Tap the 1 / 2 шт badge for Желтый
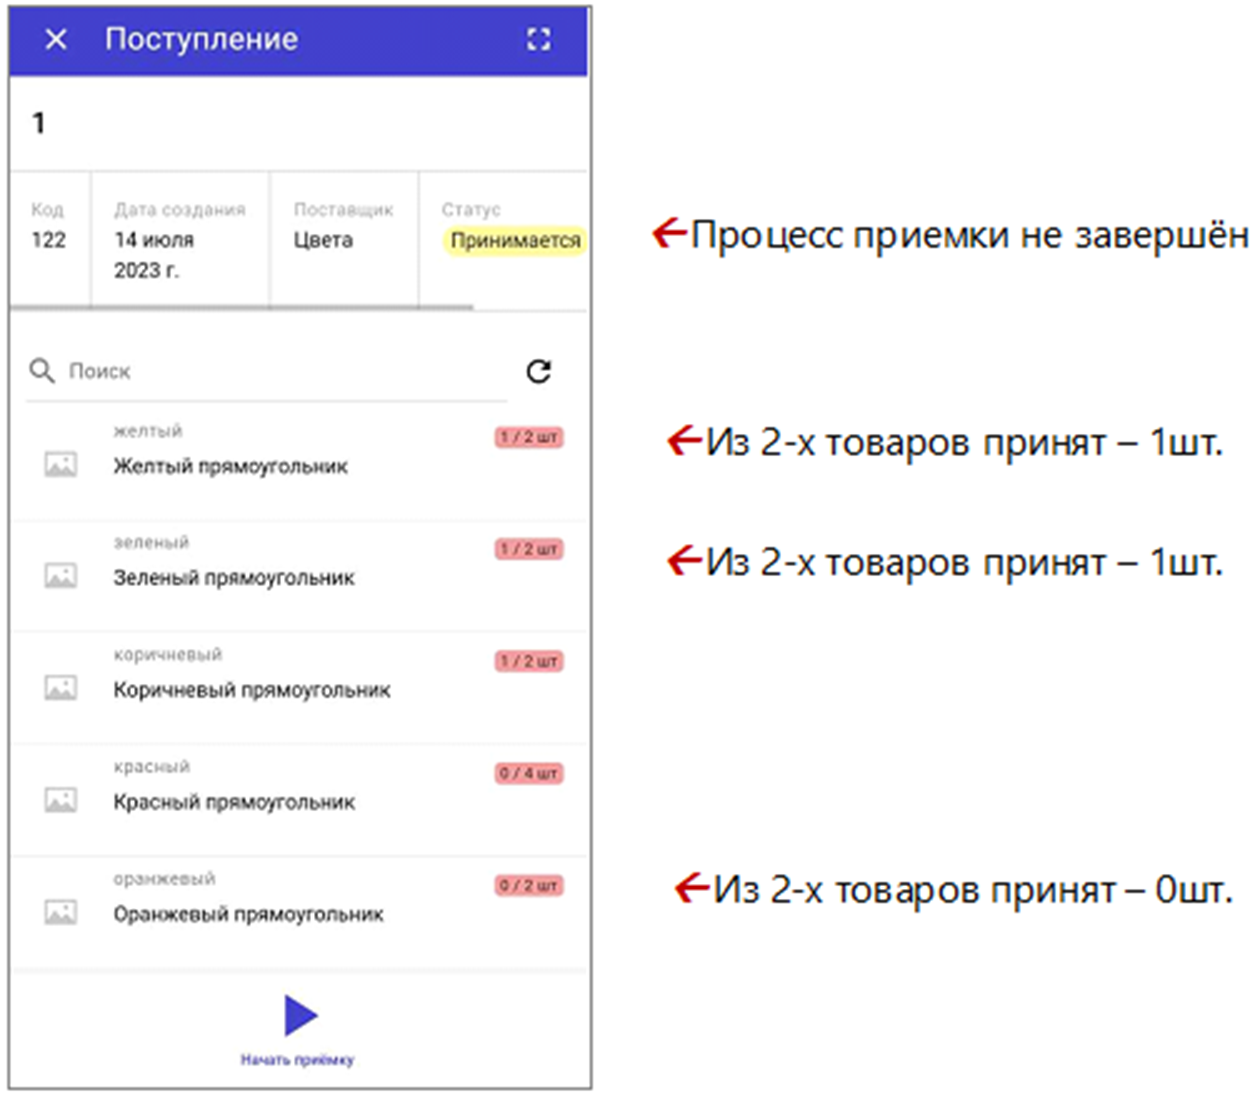This screenshot has width=1260, height=1095. [x=530, y=437]
